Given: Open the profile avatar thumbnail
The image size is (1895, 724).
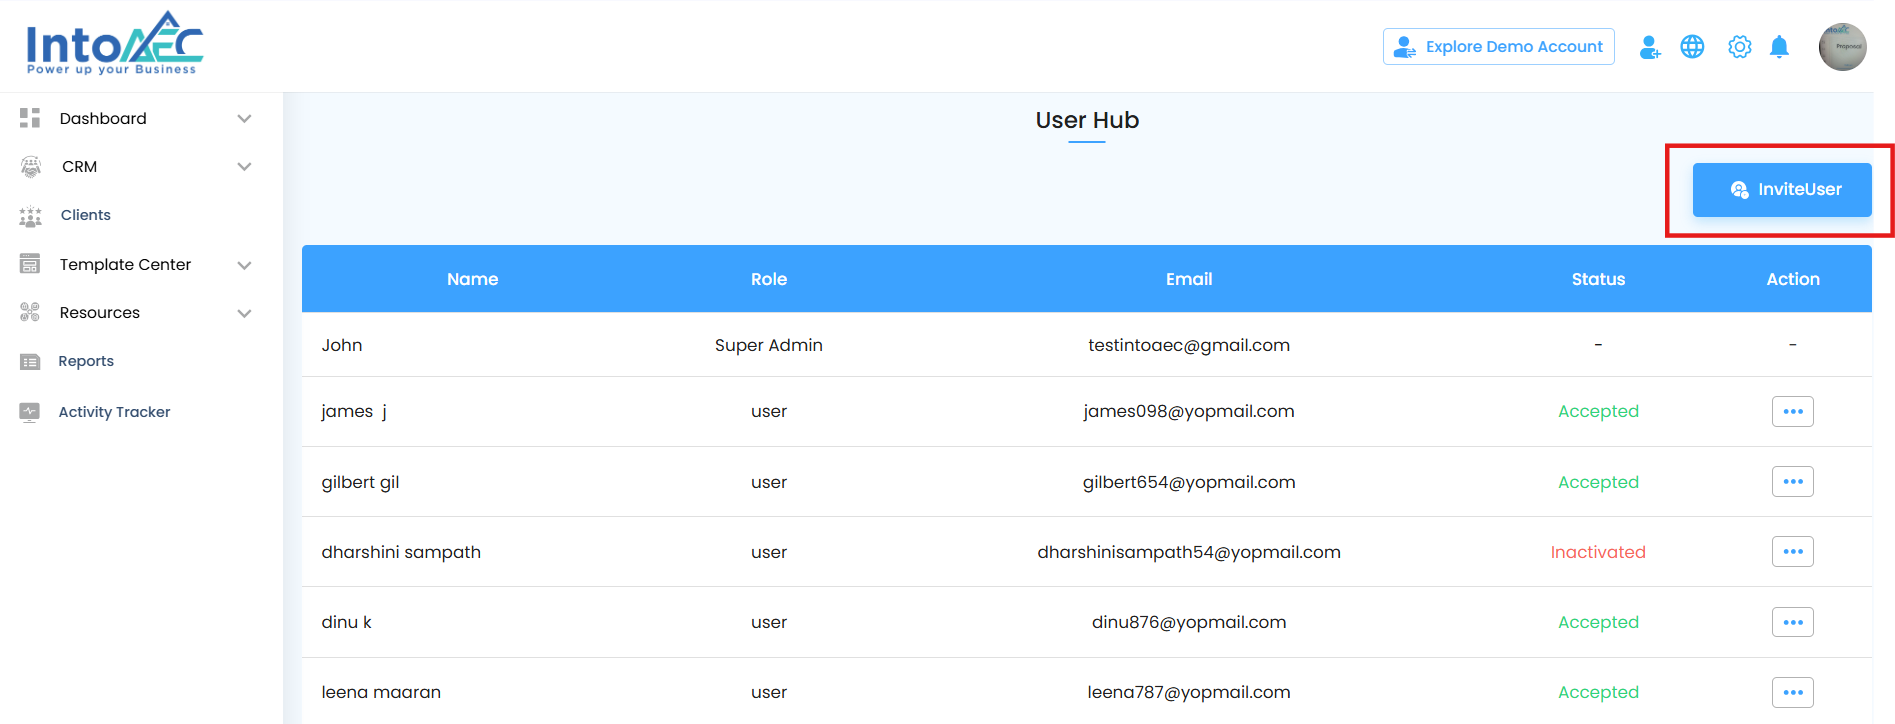Looking at the screenshot, I should pos(1842,47).
